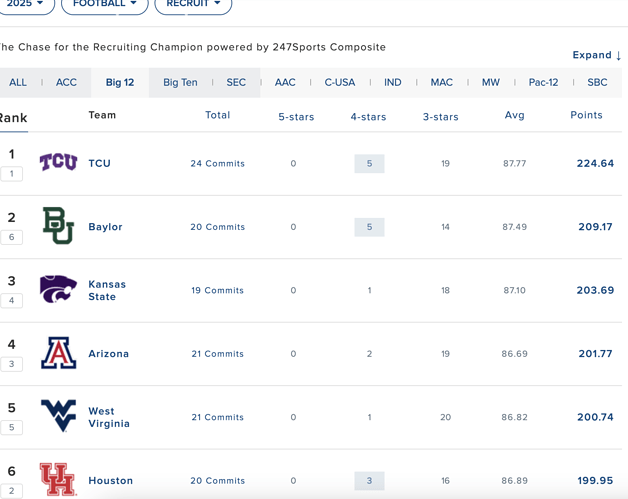This screenshot has width=628, height=499.
Task: Open the 2025 year dropdown
Action: 25,4
